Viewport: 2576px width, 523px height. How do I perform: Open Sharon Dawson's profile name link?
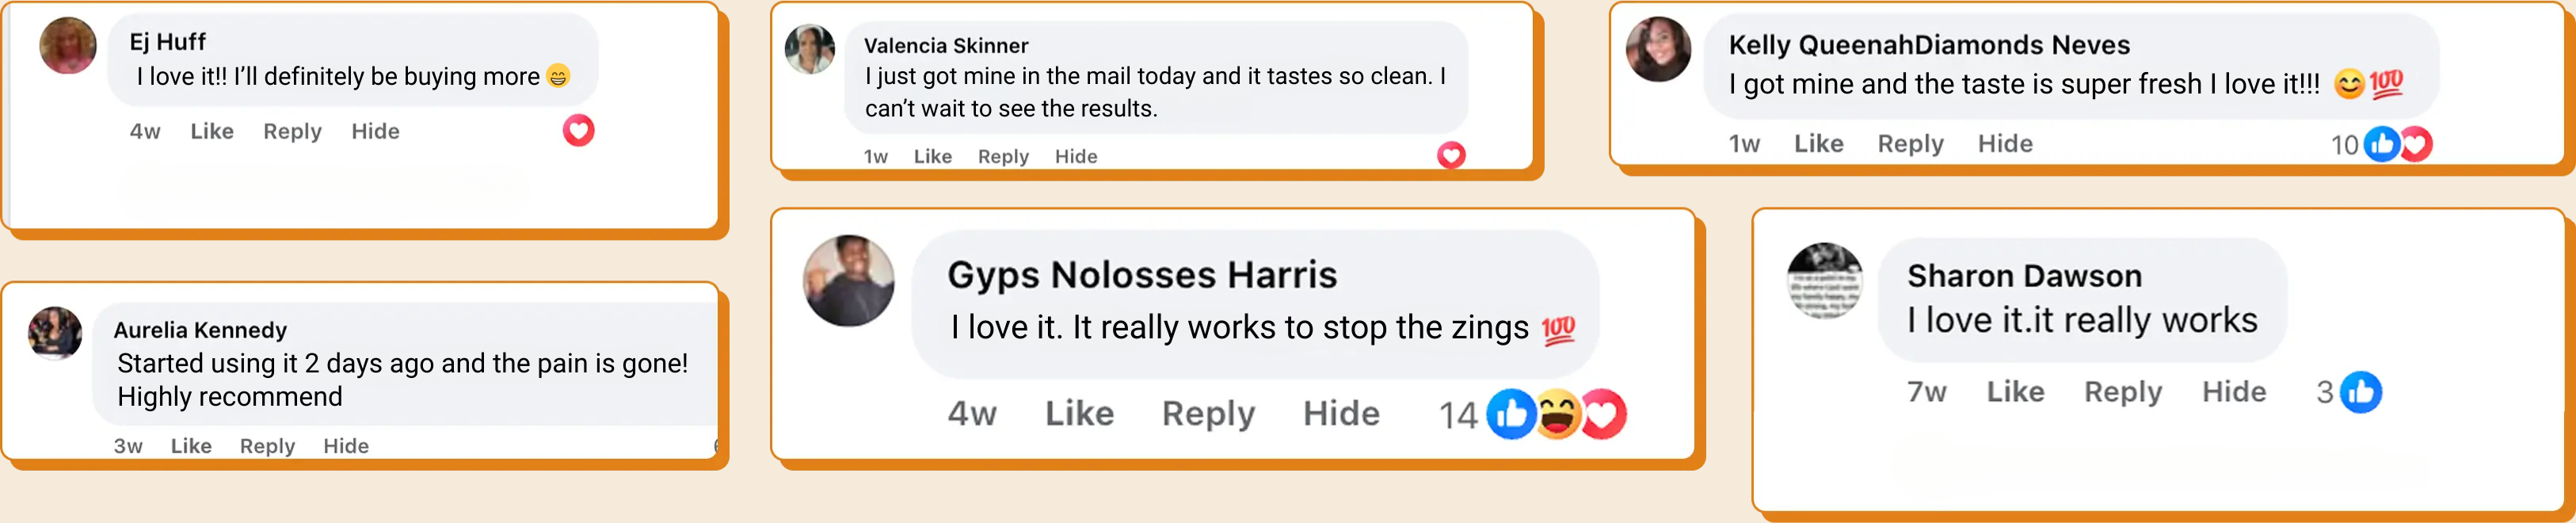tap(2024, 276)
